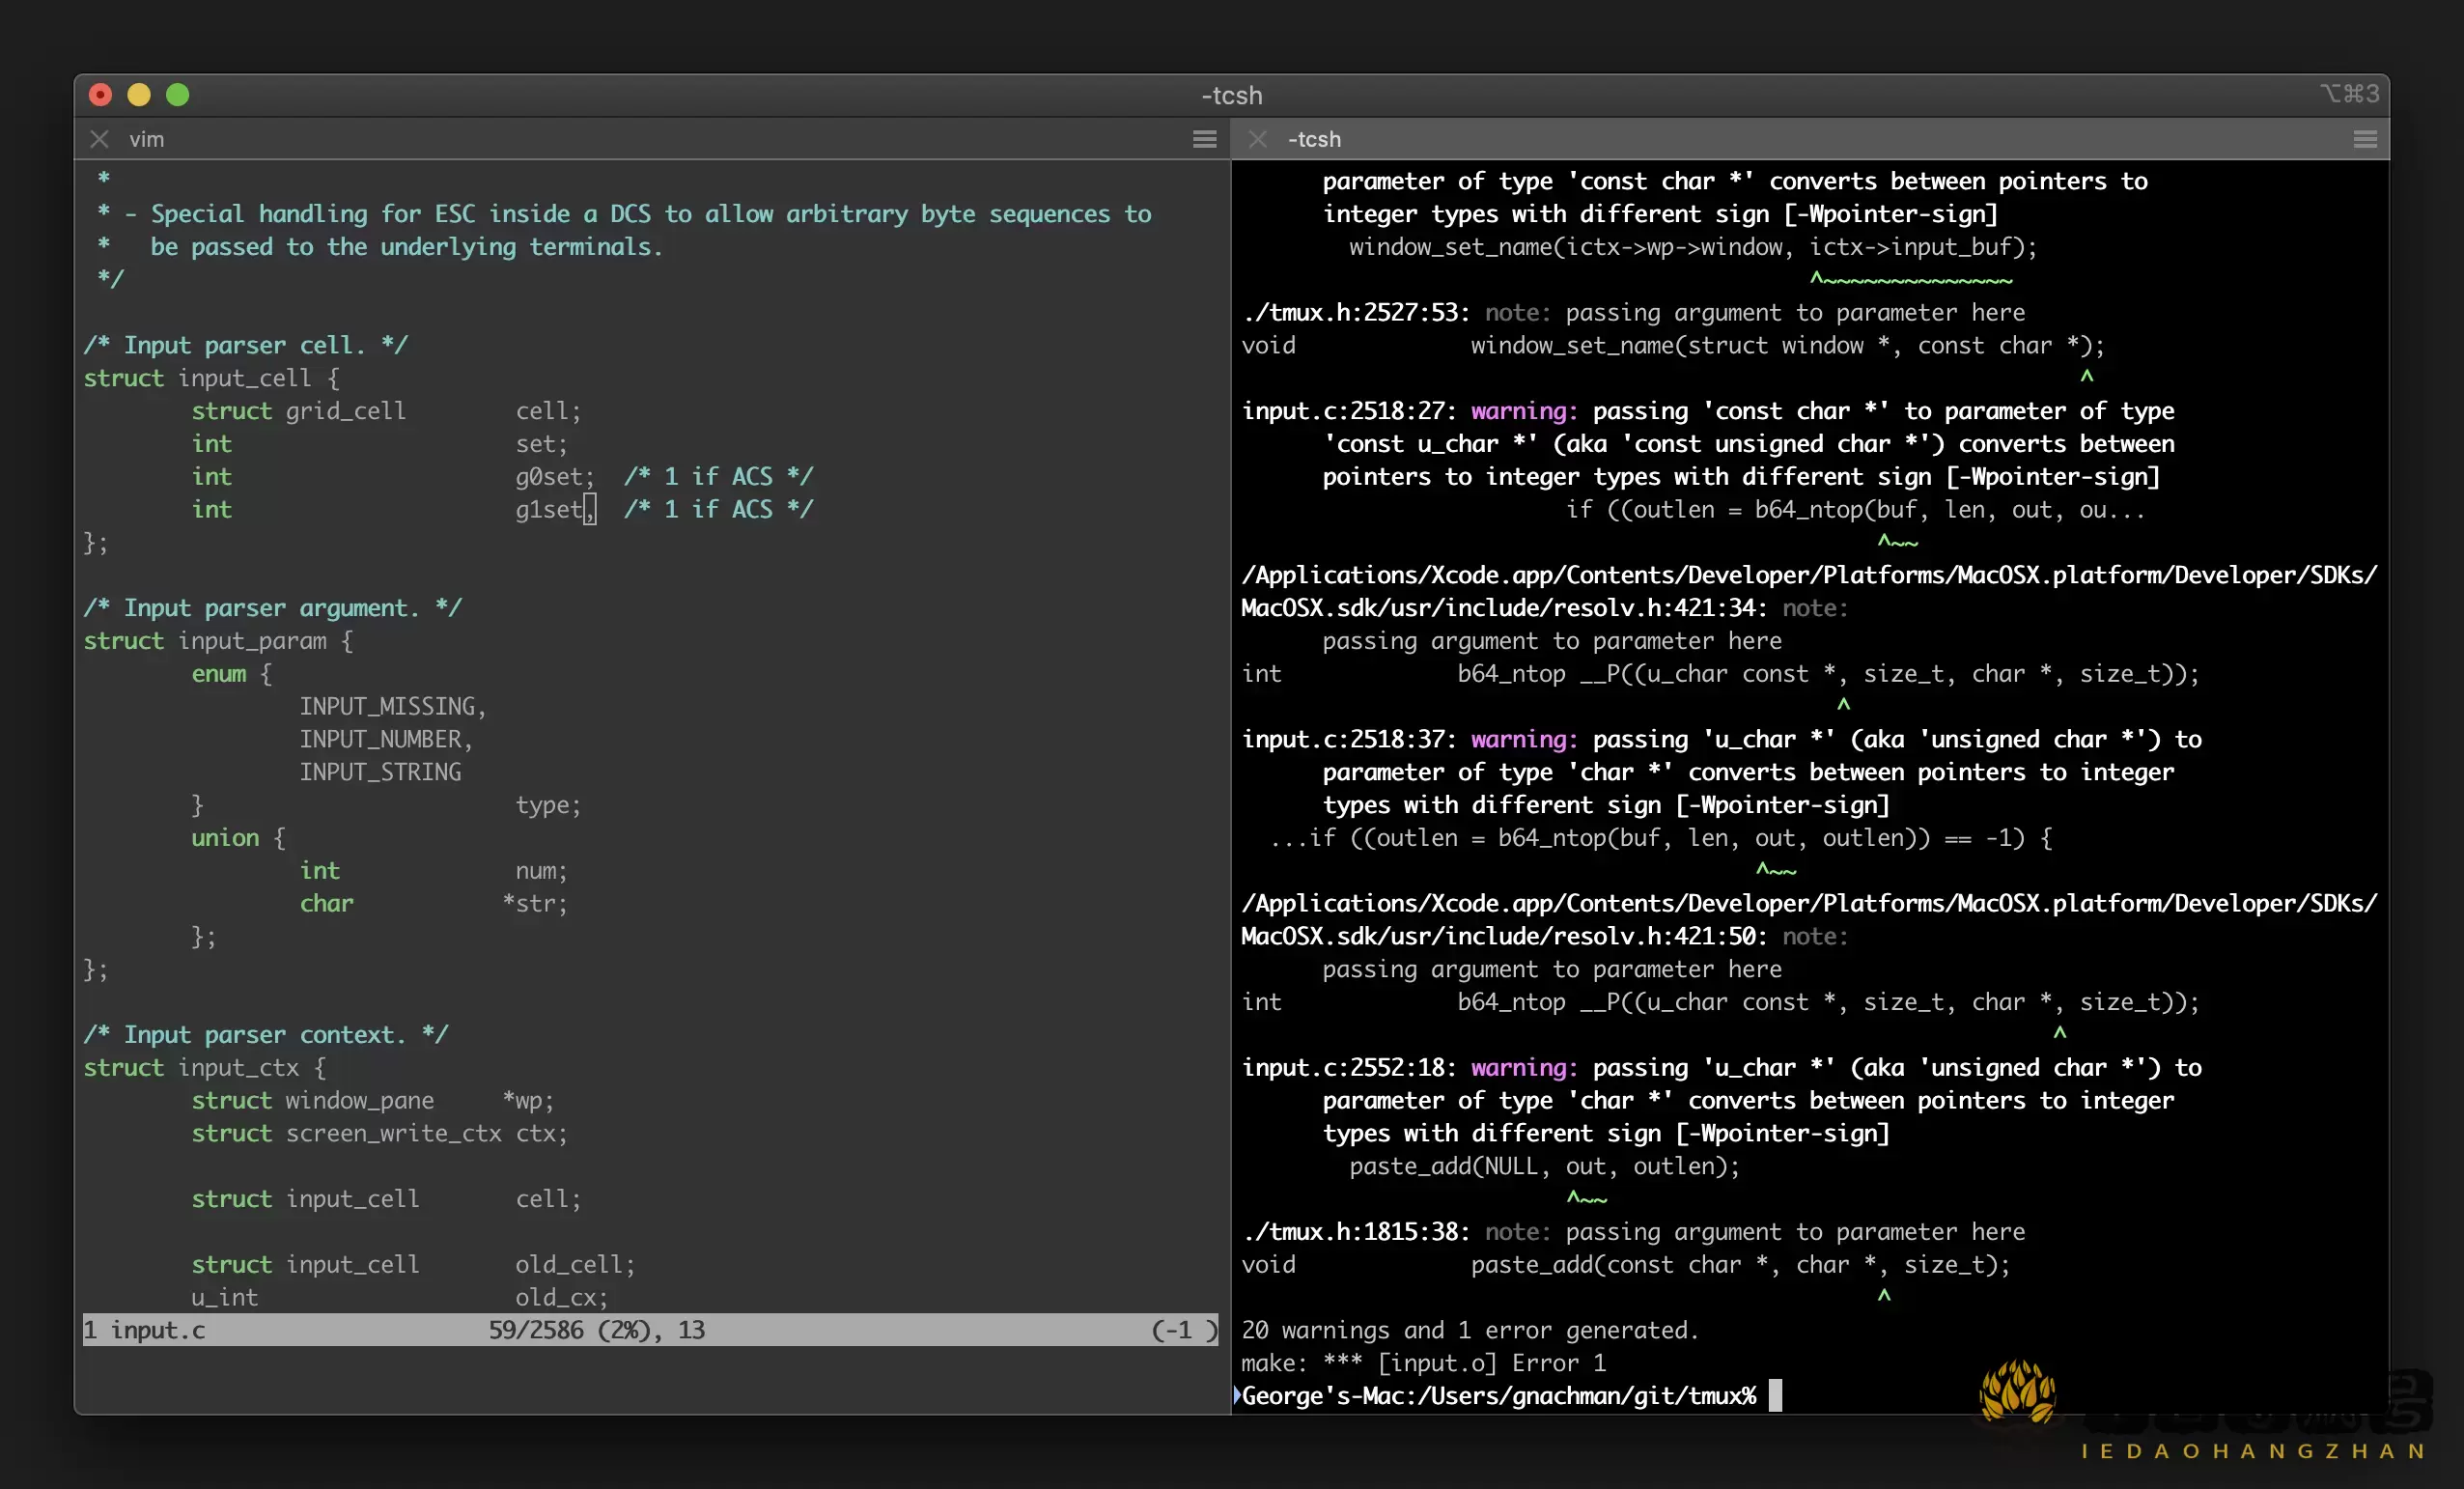
Task: Click the shell prompt 'George's-Mac:/Users/gnachman/git/tmux%'
Action: (1498, 1395)
